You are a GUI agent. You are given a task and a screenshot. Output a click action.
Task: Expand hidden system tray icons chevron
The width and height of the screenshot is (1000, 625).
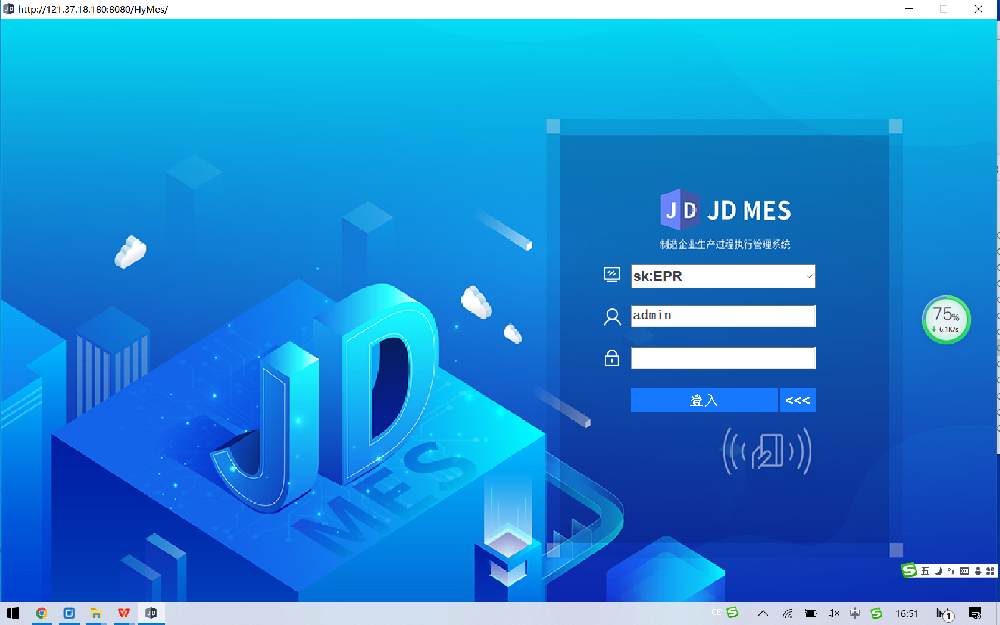(x=763, y=613)
